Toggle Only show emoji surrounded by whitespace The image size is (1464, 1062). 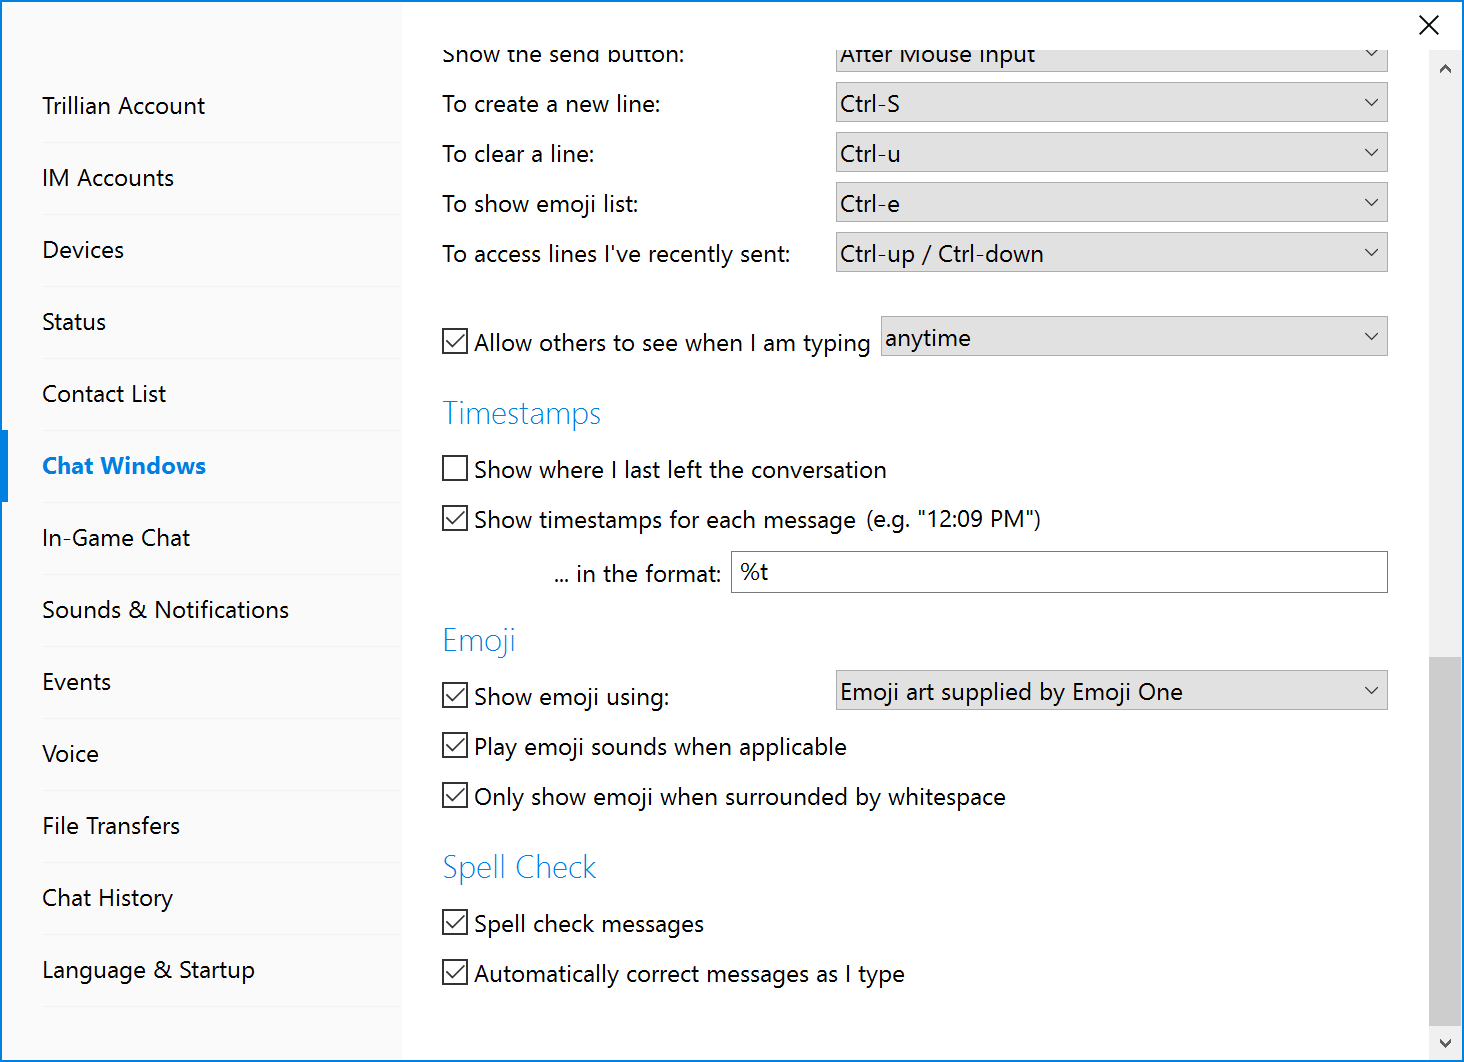455,795
